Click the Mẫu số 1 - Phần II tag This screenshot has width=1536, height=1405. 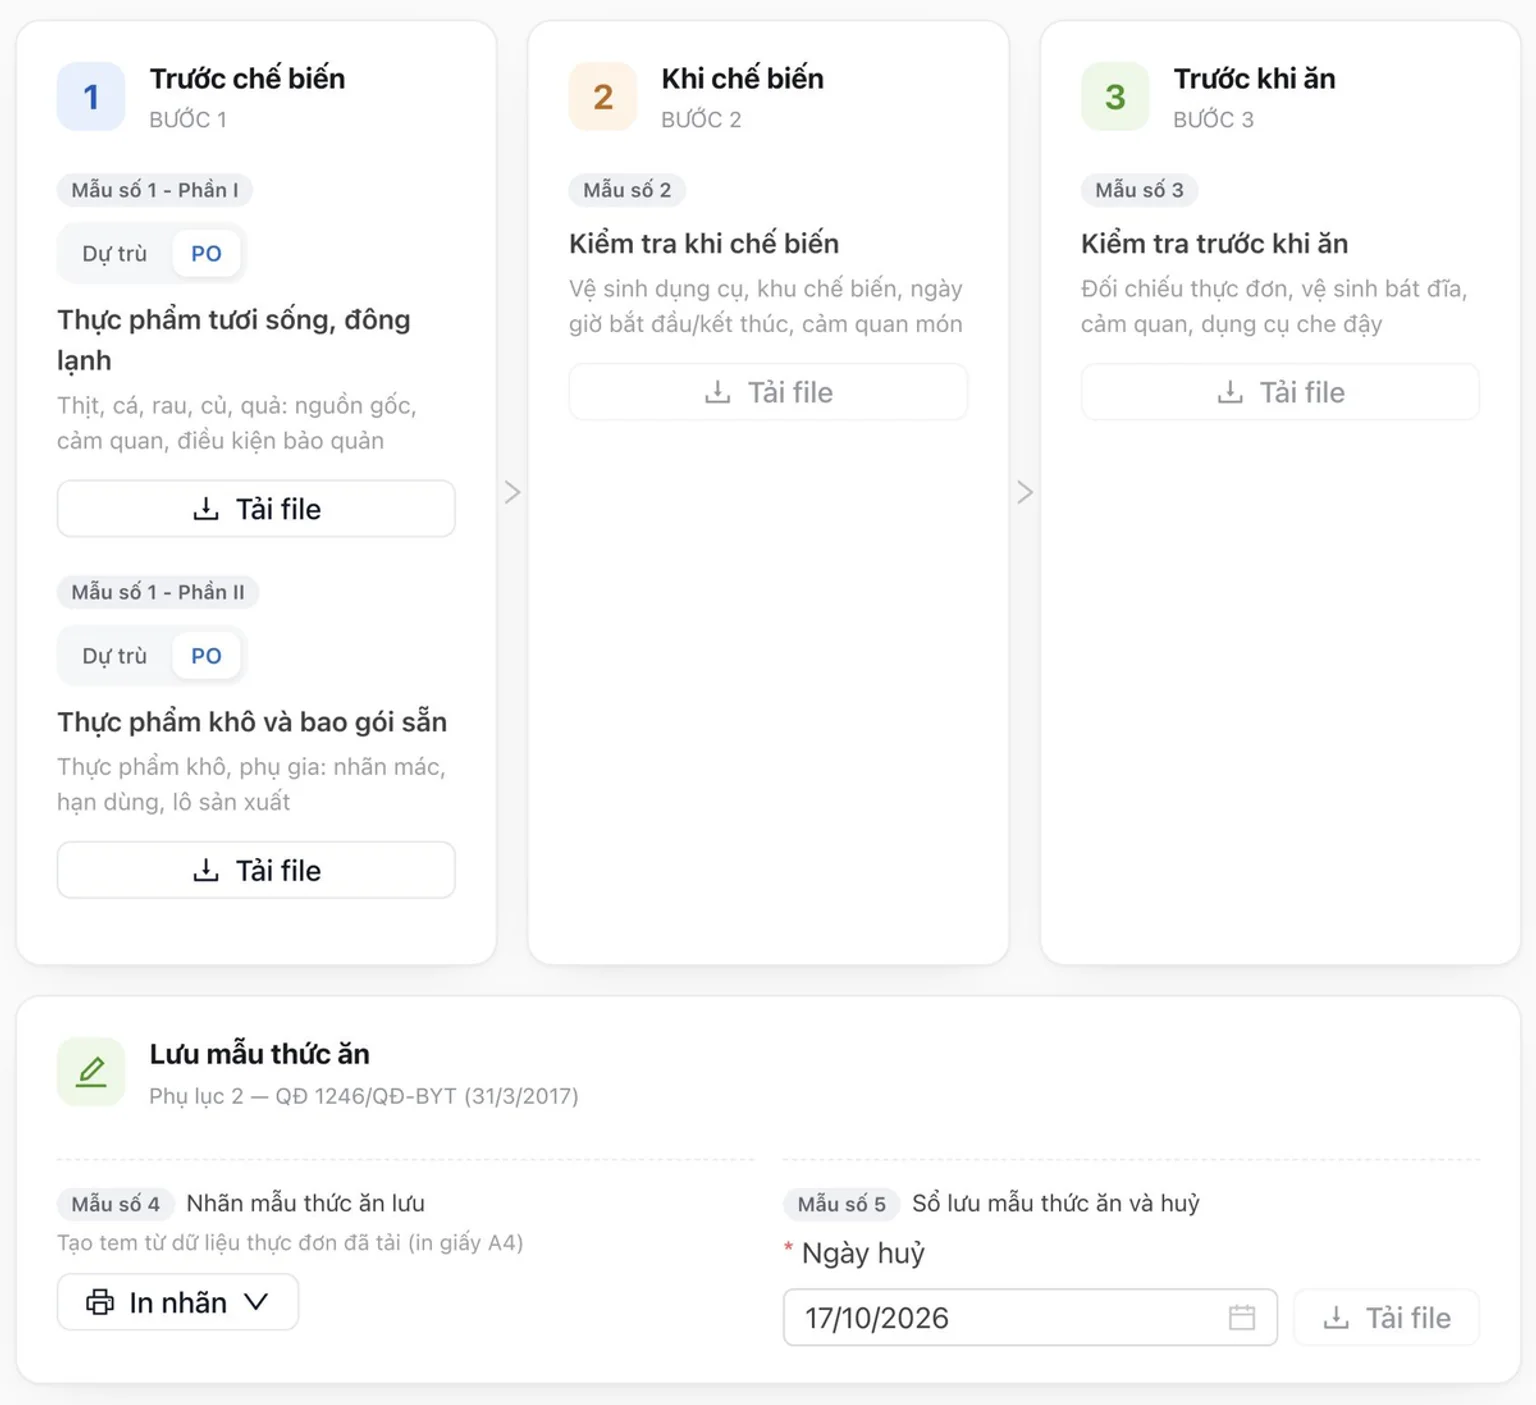point(158,592)
